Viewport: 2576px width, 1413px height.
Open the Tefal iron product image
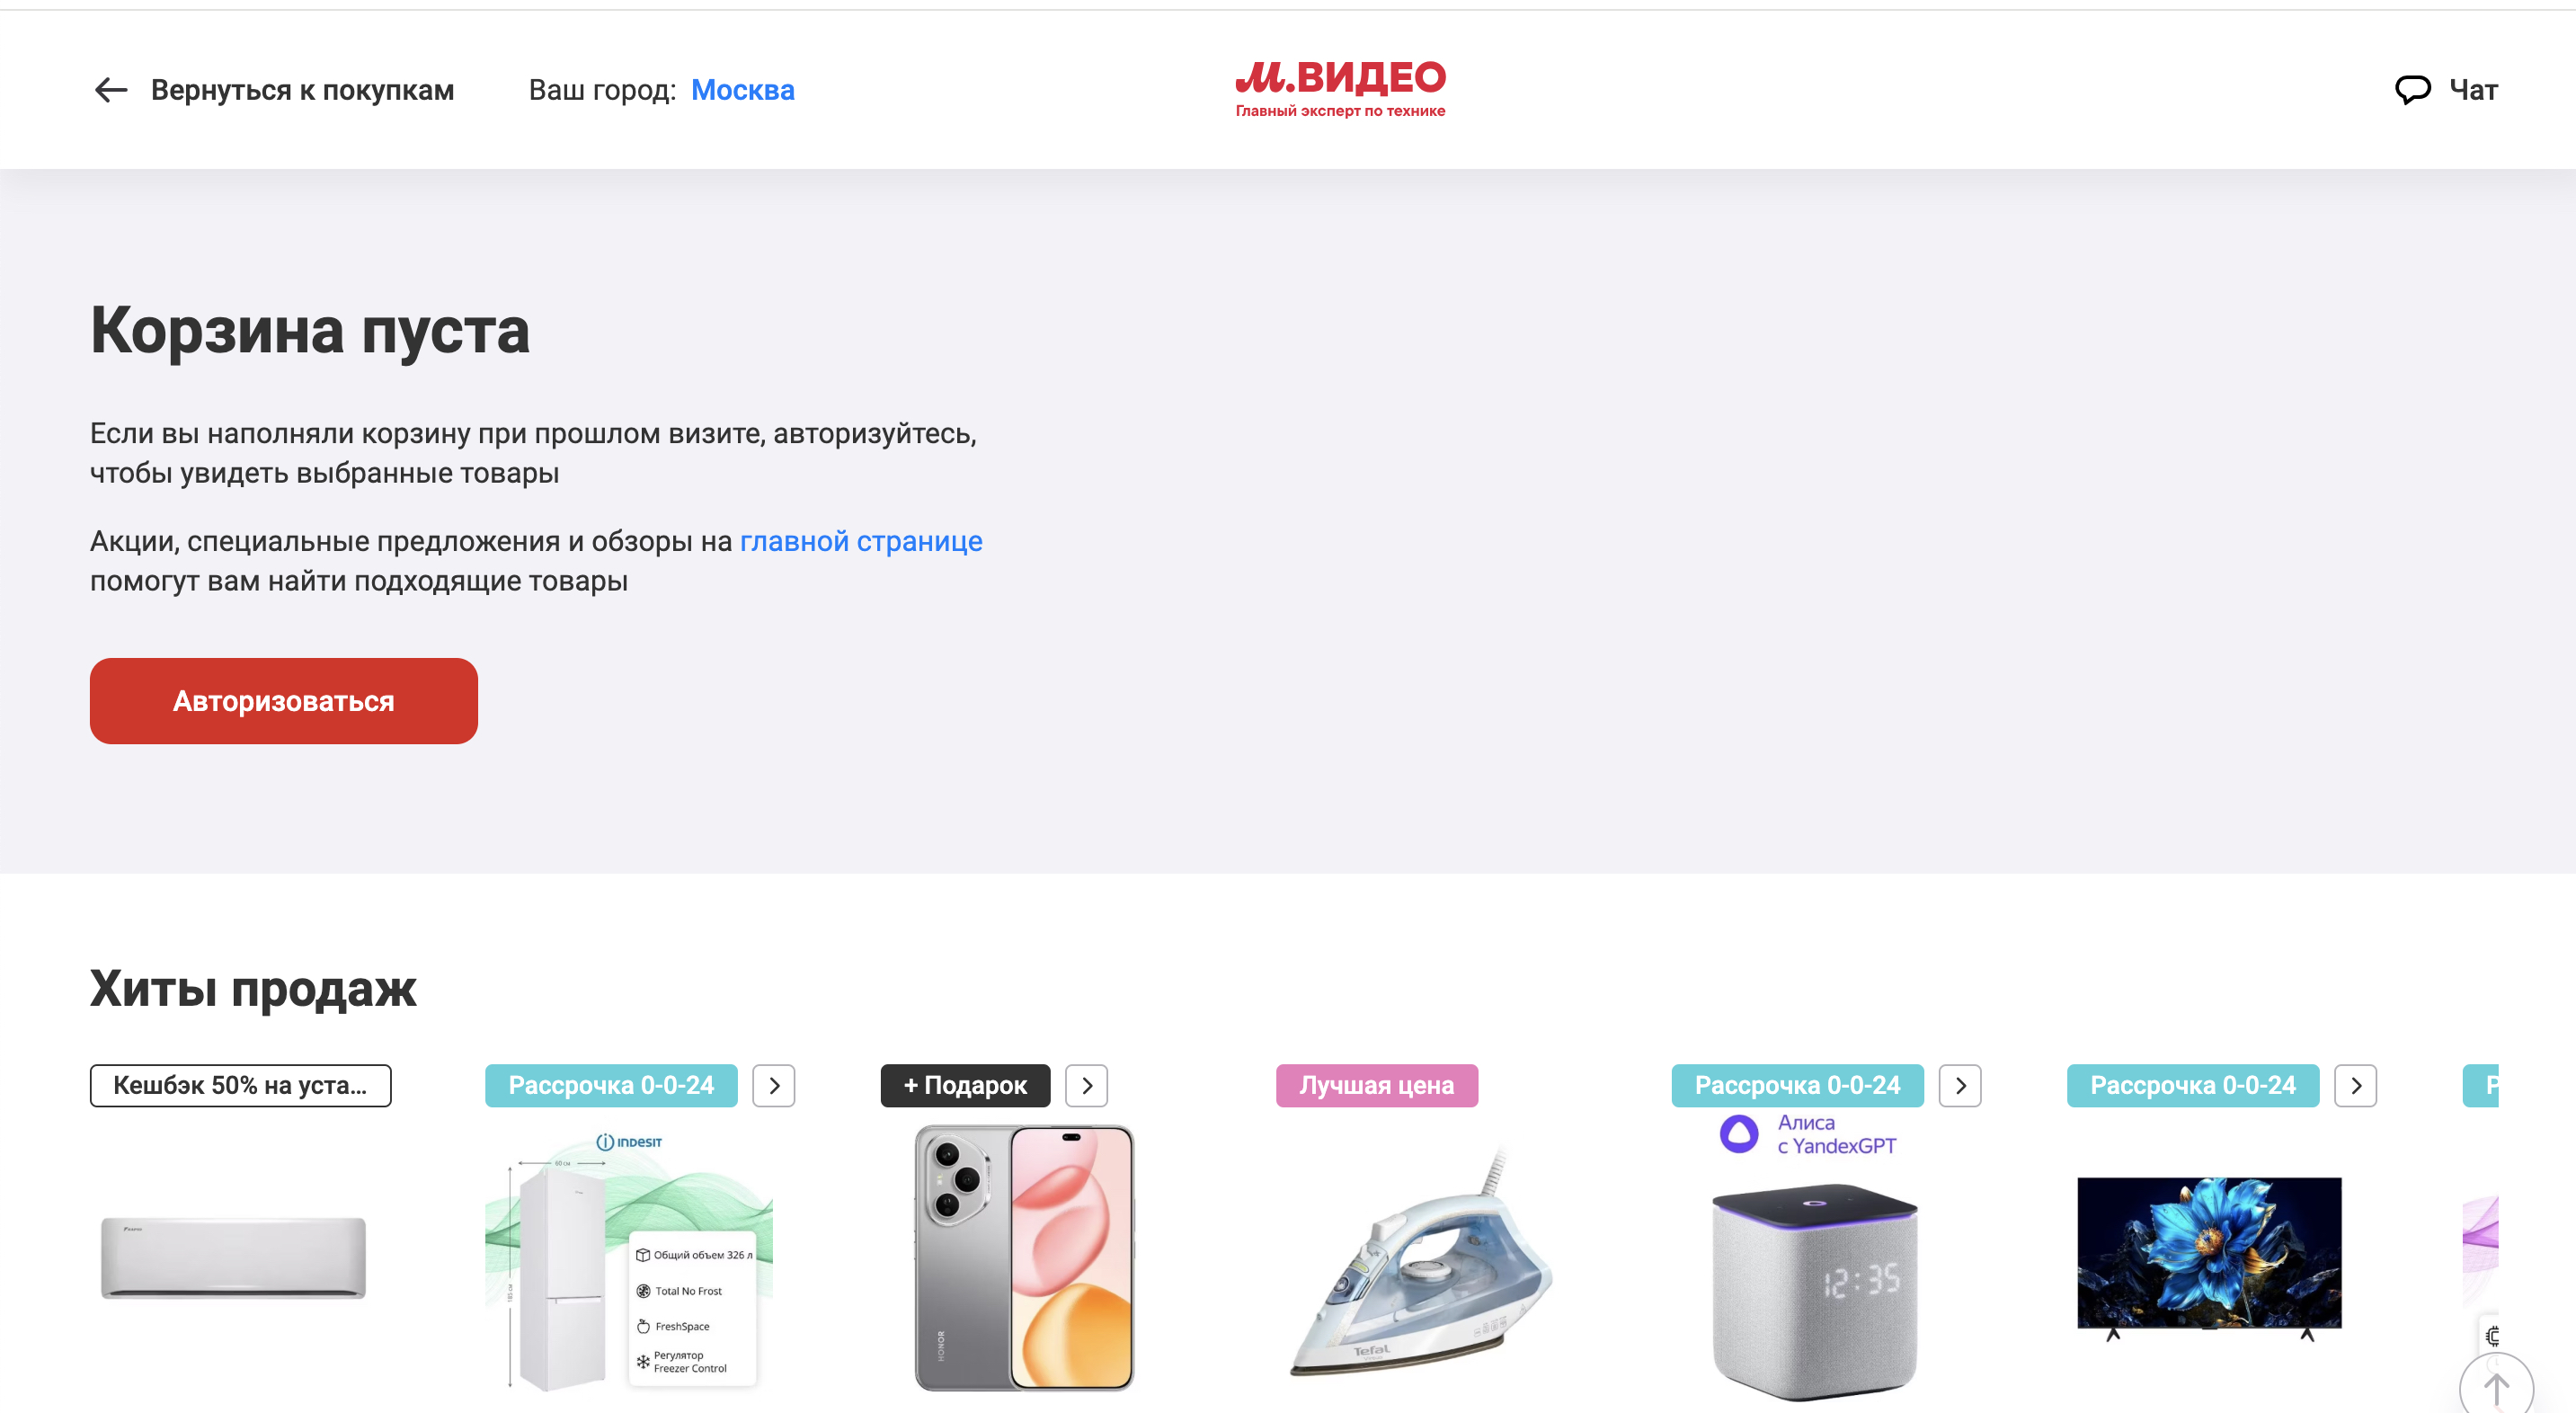coord(1420,1262)
